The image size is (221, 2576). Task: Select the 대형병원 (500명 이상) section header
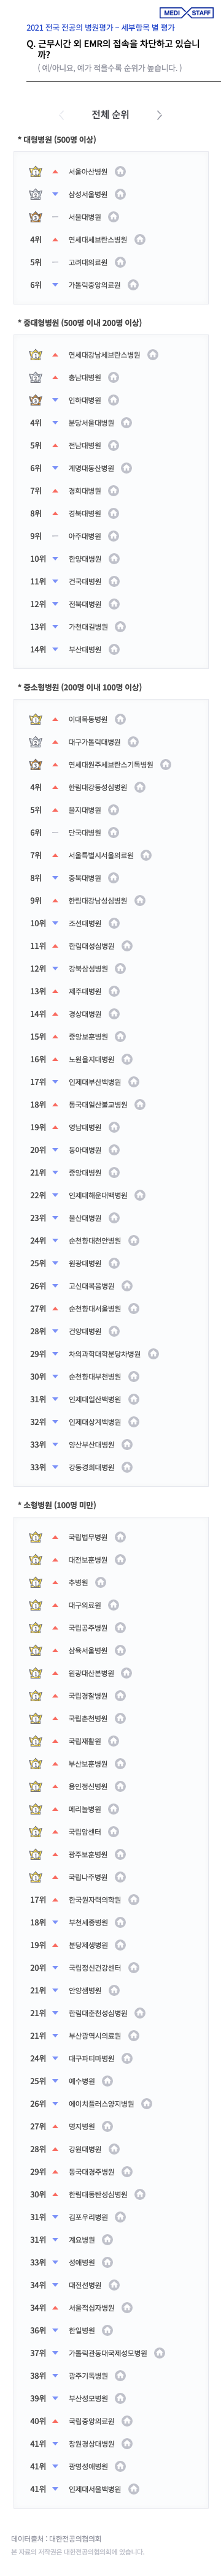57,140
